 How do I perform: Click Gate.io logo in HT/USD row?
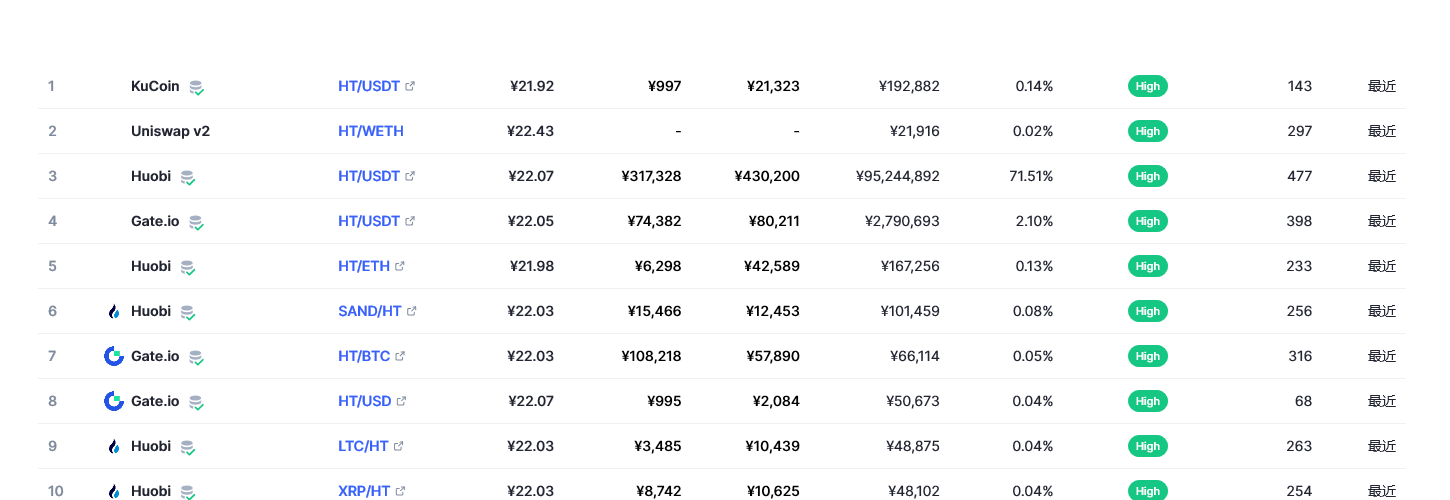(114, 401)
